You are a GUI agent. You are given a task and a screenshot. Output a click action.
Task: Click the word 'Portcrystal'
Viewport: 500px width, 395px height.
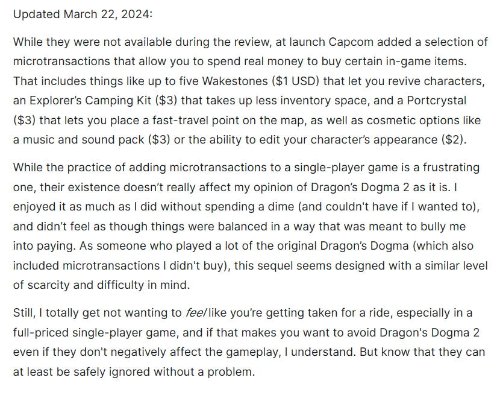tap(437, 101)
